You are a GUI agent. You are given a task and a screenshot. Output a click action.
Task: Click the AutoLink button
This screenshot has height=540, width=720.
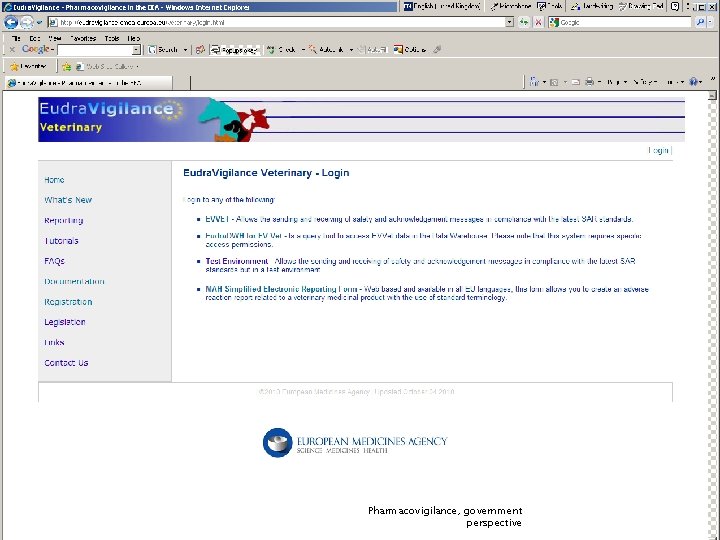click(326, 50)
